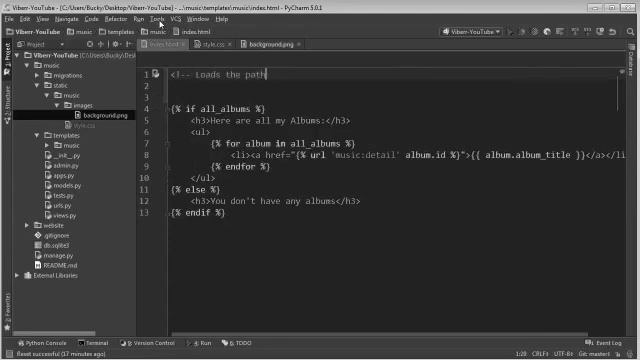Click the Profile toolbar icon
This screenshot has width=640, height=360.
point(547,31)
